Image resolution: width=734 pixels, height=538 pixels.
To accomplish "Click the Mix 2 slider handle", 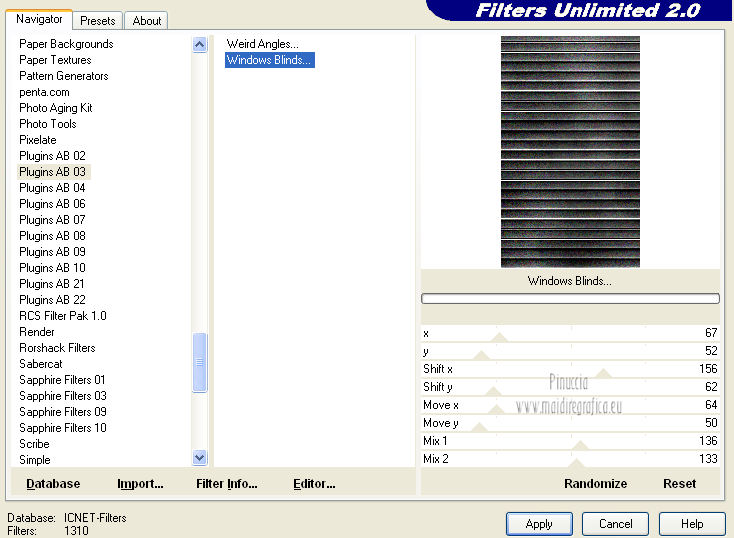I will tap(576, 463).
